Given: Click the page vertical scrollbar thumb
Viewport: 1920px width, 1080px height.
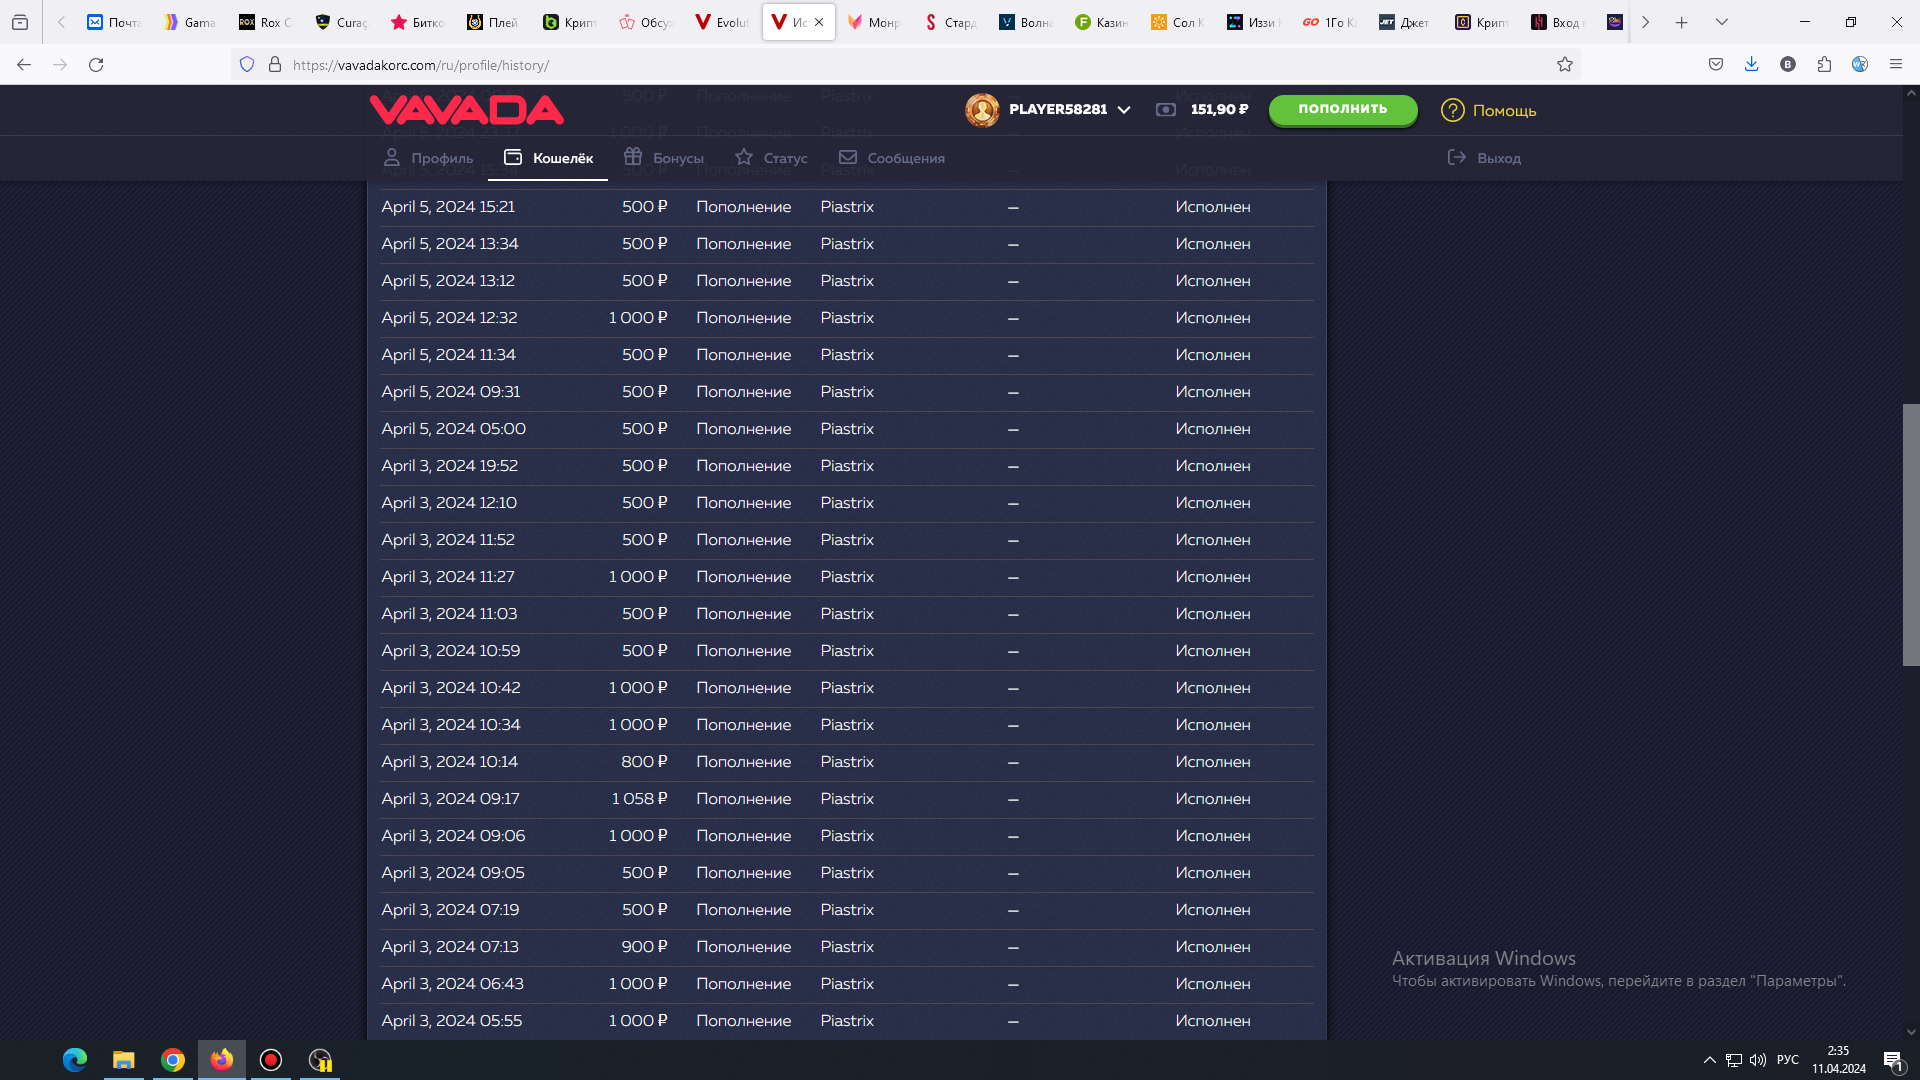Looking at the screenshot, I should (x=1911, y=535).
